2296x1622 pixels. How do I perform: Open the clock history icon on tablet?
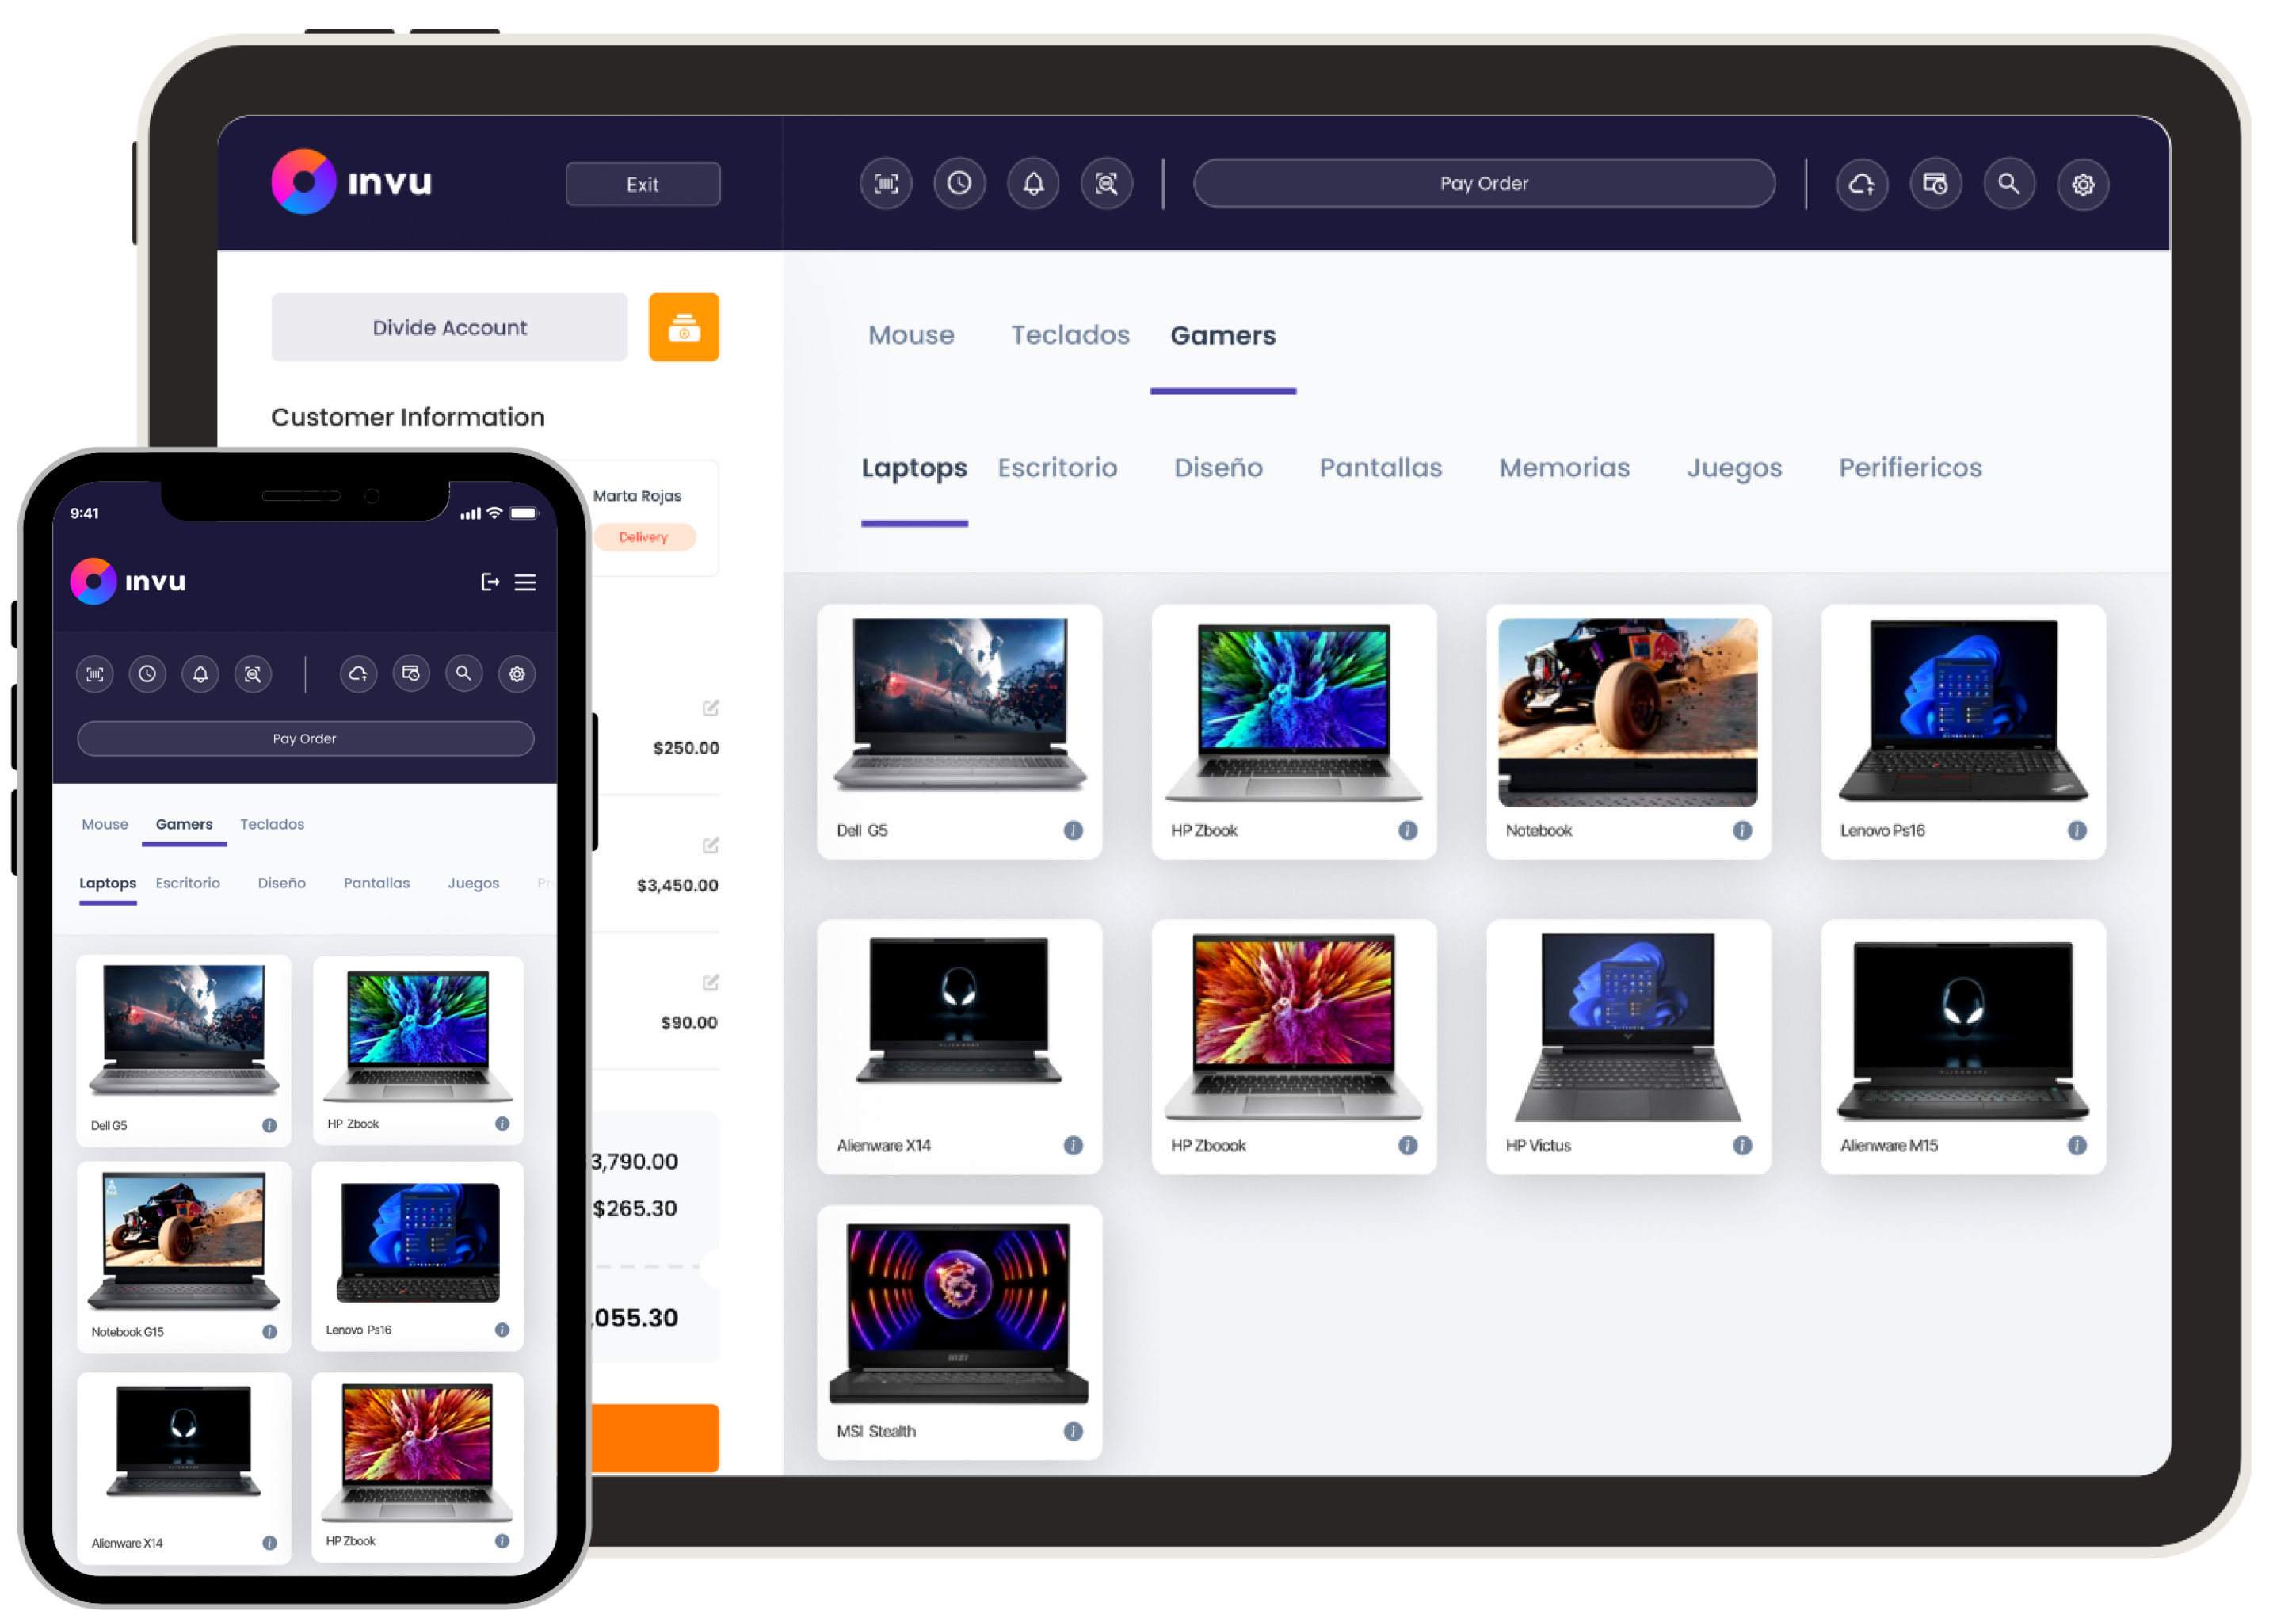959,184
